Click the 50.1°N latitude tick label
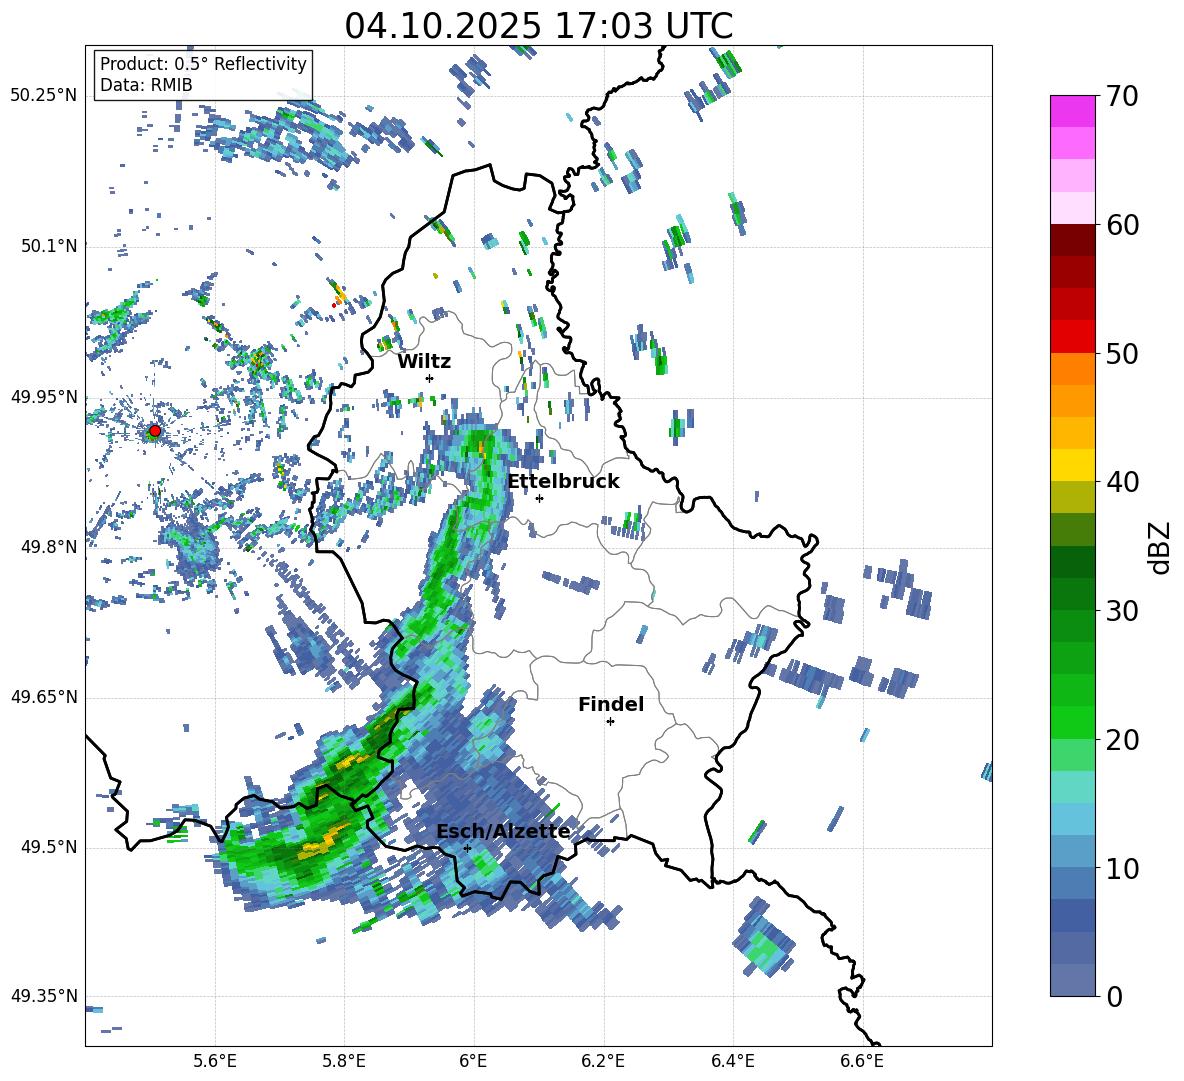1184x1081 pixels. click(48, 246)
